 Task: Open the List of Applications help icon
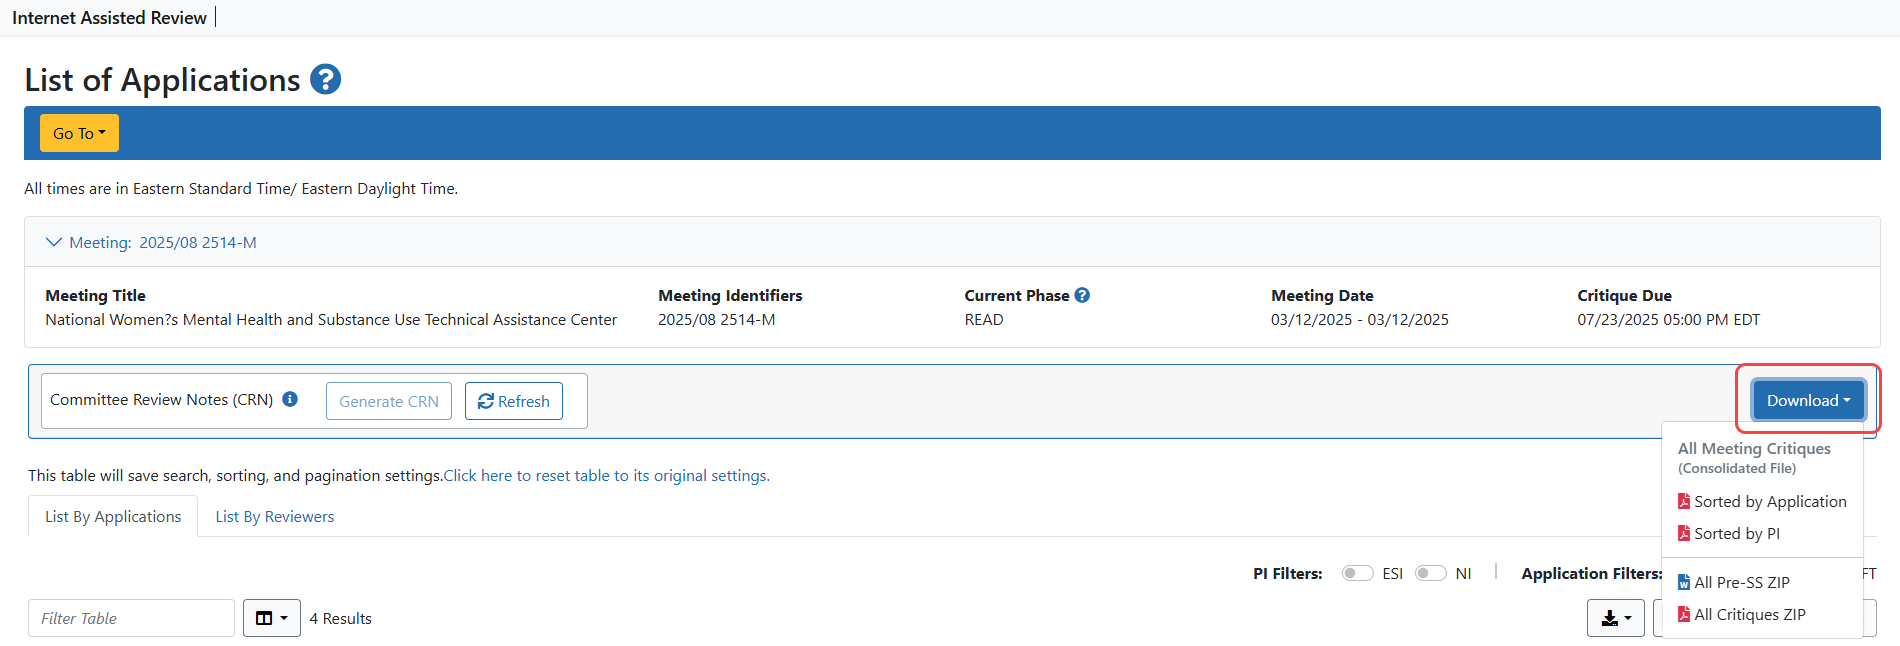point(325,79)
